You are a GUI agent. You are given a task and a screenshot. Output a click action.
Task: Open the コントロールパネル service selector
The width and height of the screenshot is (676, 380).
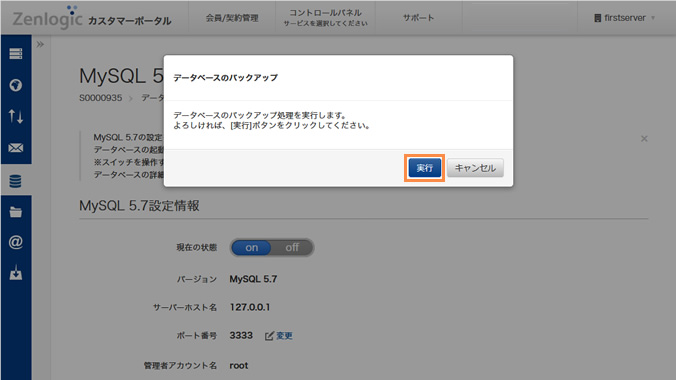[x=325, y=18]
